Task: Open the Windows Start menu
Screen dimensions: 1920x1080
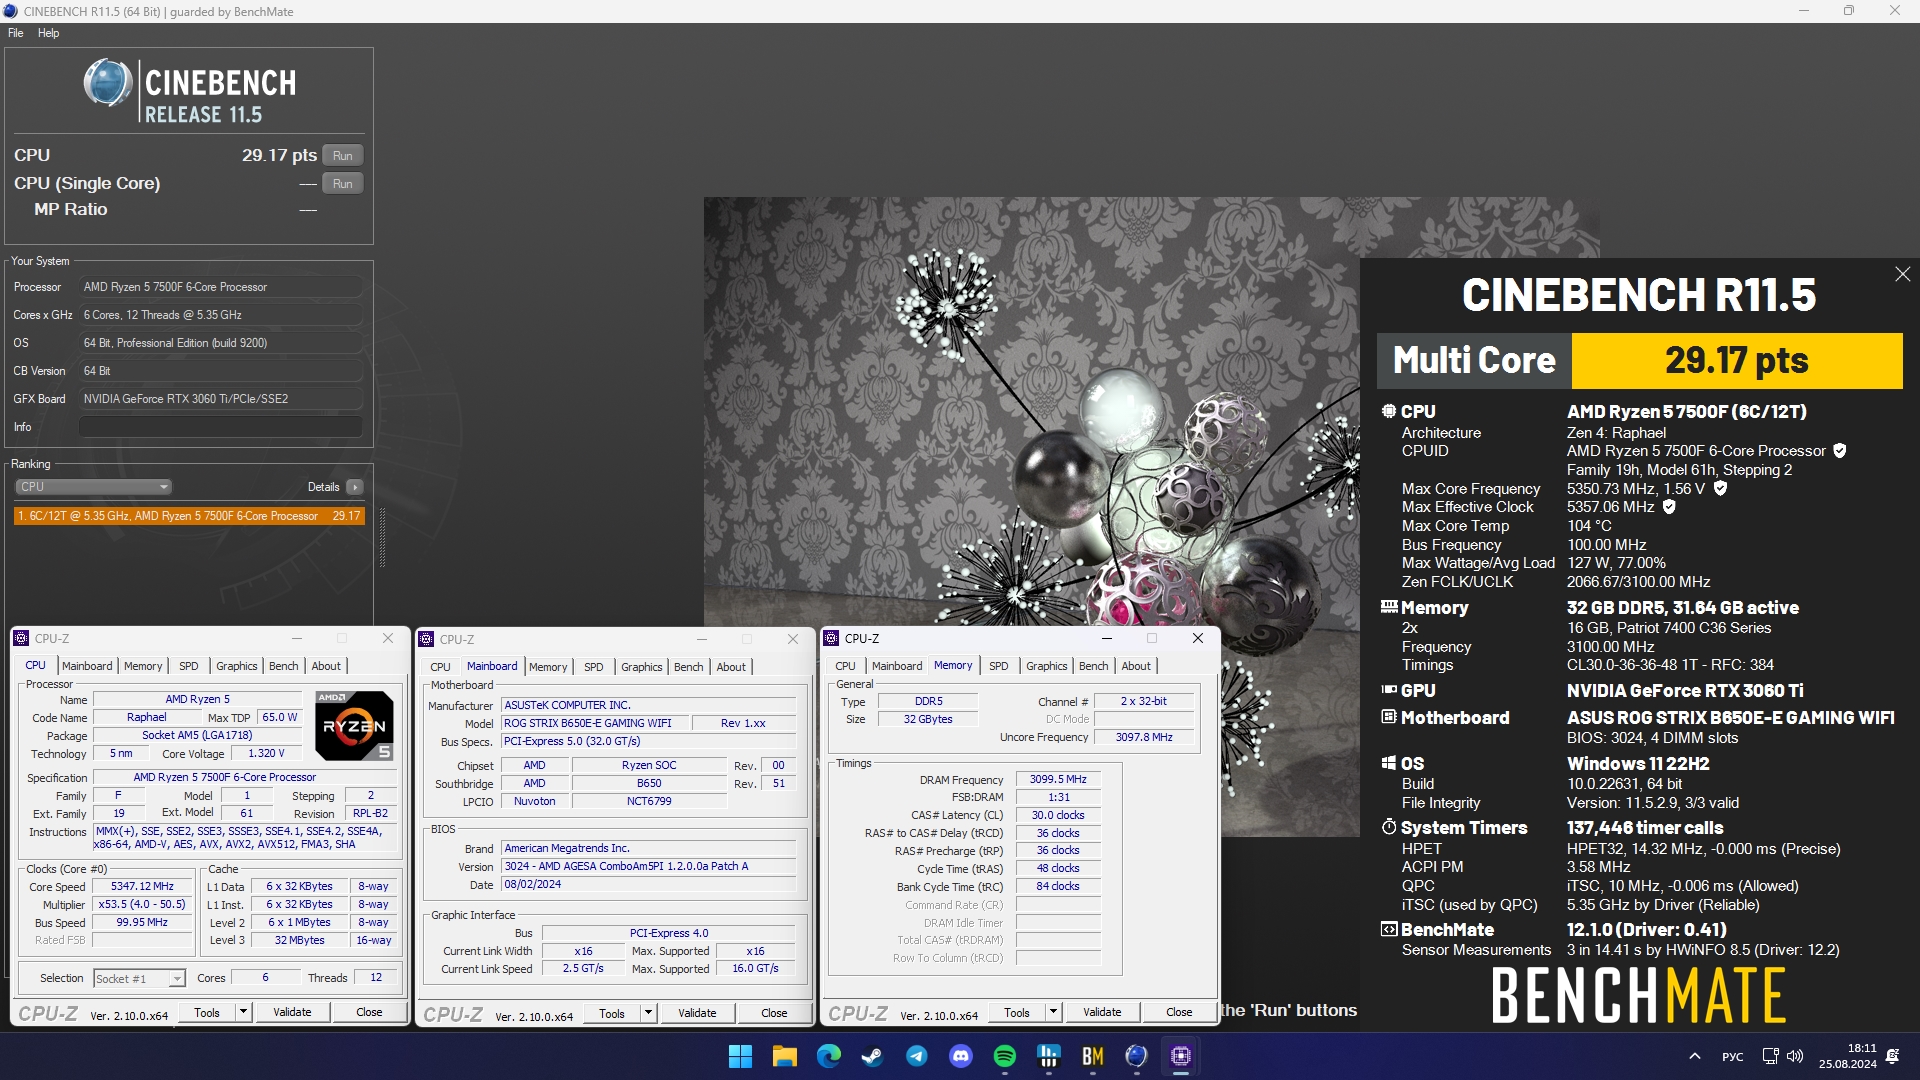Action: point(740,1056)
